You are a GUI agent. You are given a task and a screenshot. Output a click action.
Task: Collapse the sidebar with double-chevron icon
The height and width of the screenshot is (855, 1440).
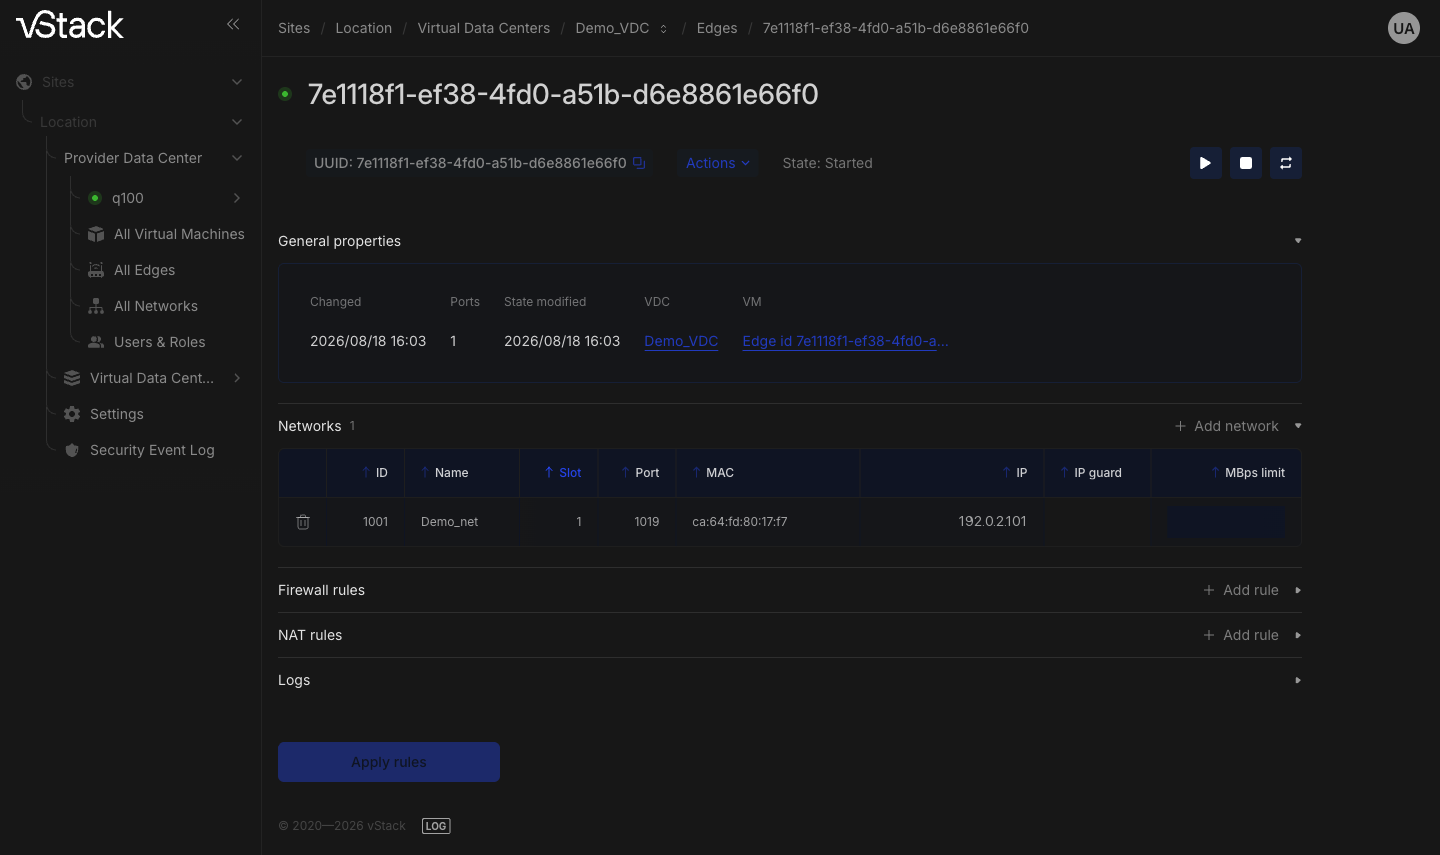[x=233, y=24]
